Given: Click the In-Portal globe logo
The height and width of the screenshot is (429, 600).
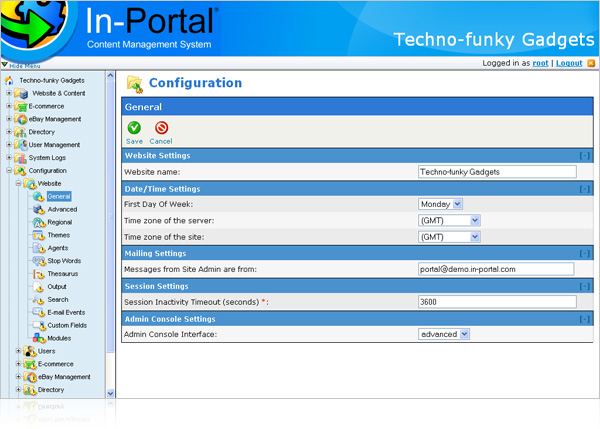Looking at the screenshot, I should (x=34, y=27).
